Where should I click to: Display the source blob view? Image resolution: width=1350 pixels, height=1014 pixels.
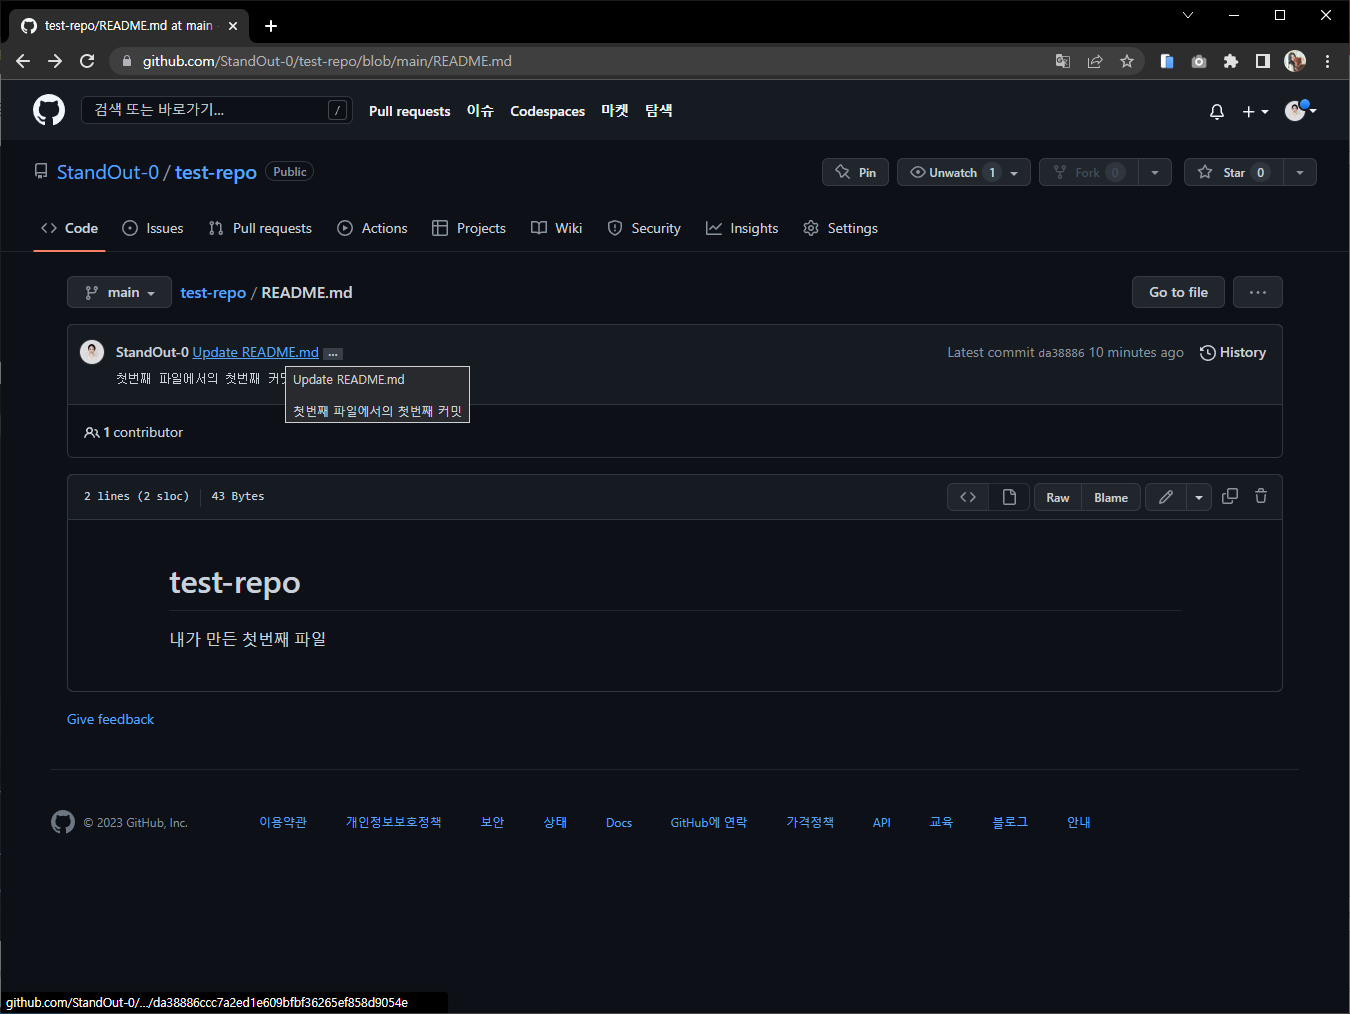(x=968, y=497)
